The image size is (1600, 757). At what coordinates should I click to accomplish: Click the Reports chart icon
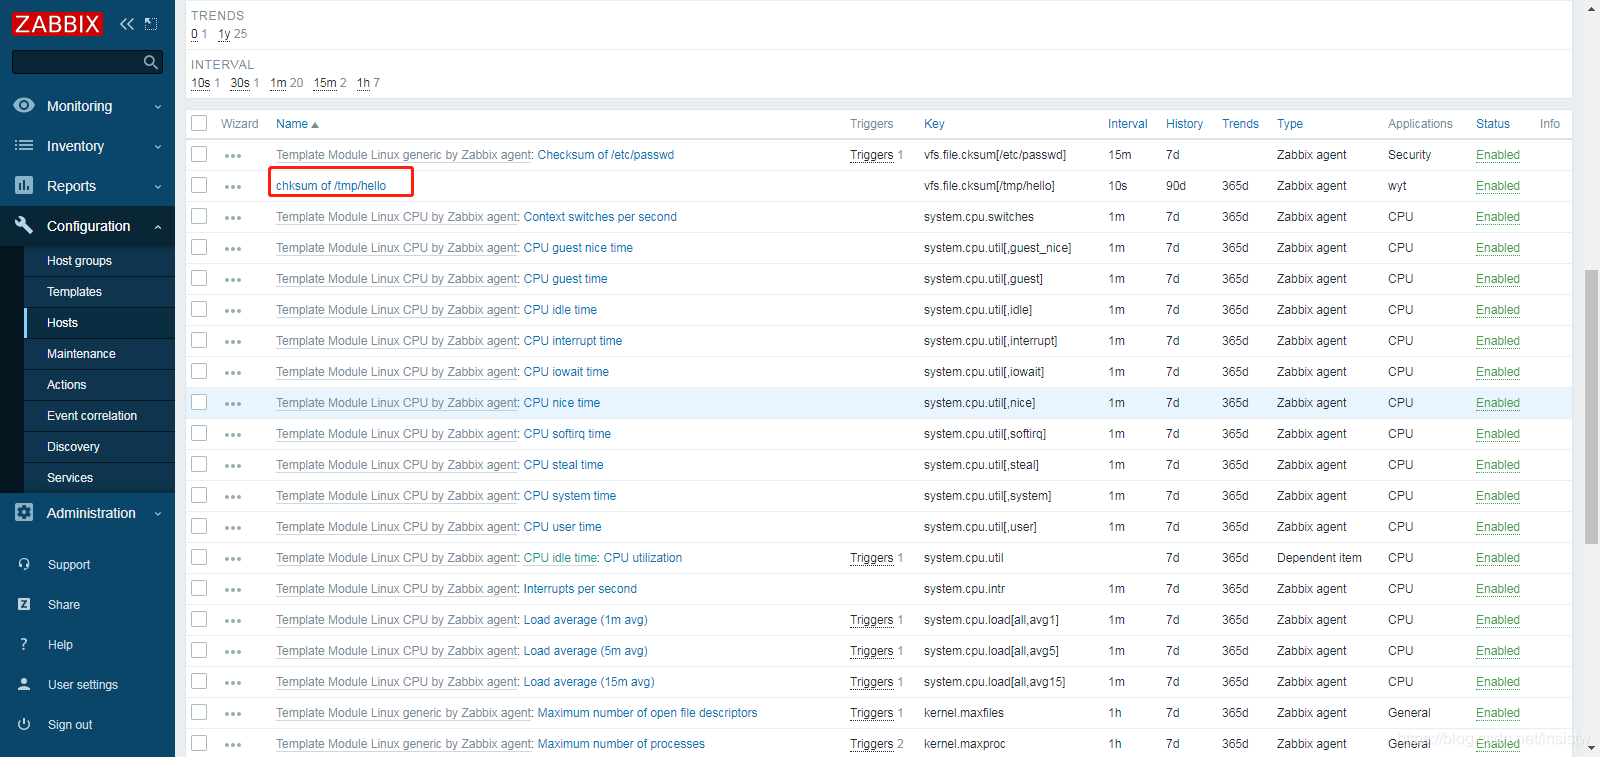coord(24,185)
